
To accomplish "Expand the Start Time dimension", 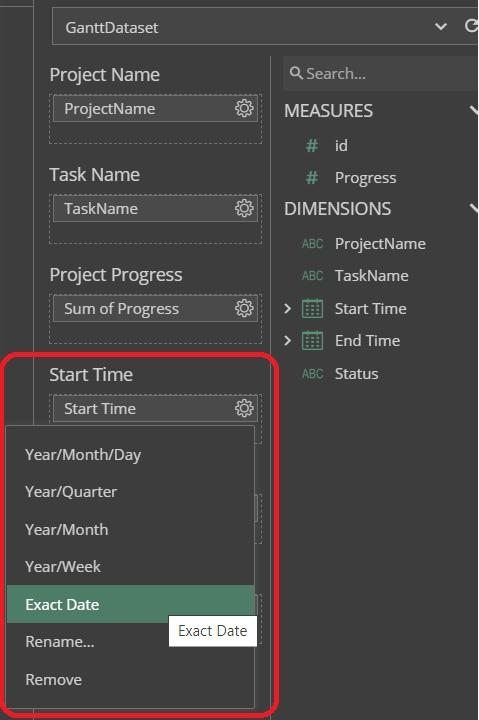I will click(288, 309).
